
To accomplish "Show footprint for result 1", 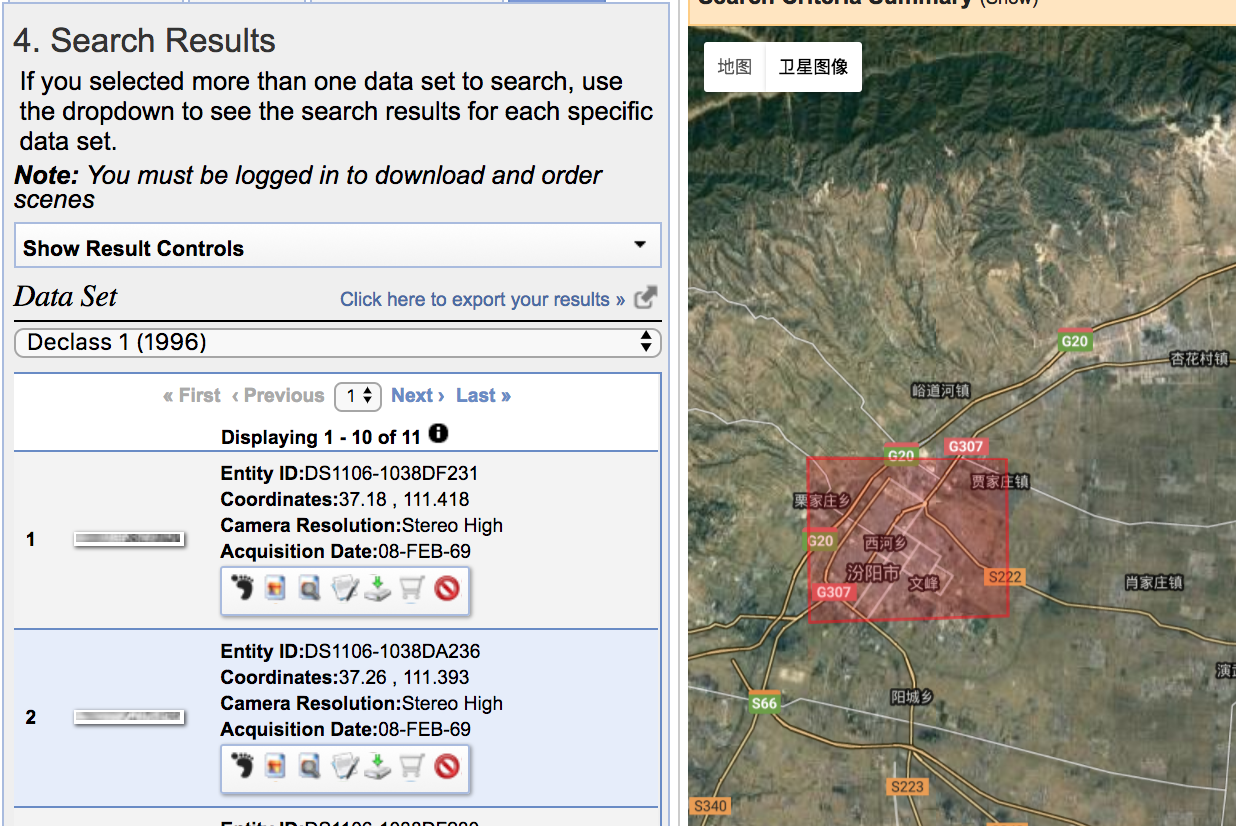I will [242, 589].
